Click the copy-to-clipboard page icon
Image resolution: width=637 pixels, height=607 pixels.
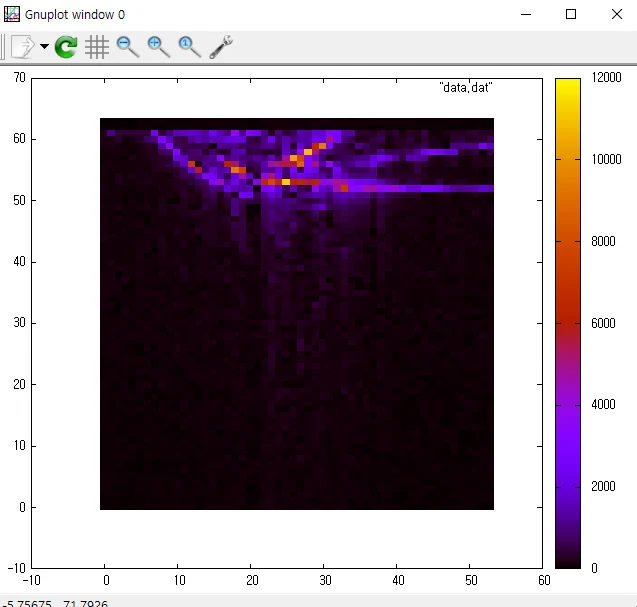[x=22, y=47]
